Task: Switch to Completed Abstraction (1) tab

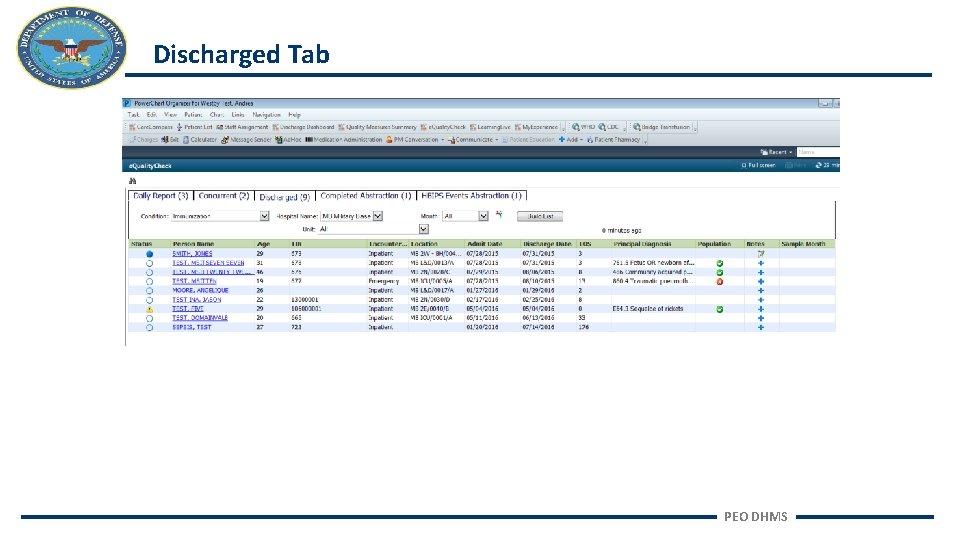Action: (x=366, y=196)
